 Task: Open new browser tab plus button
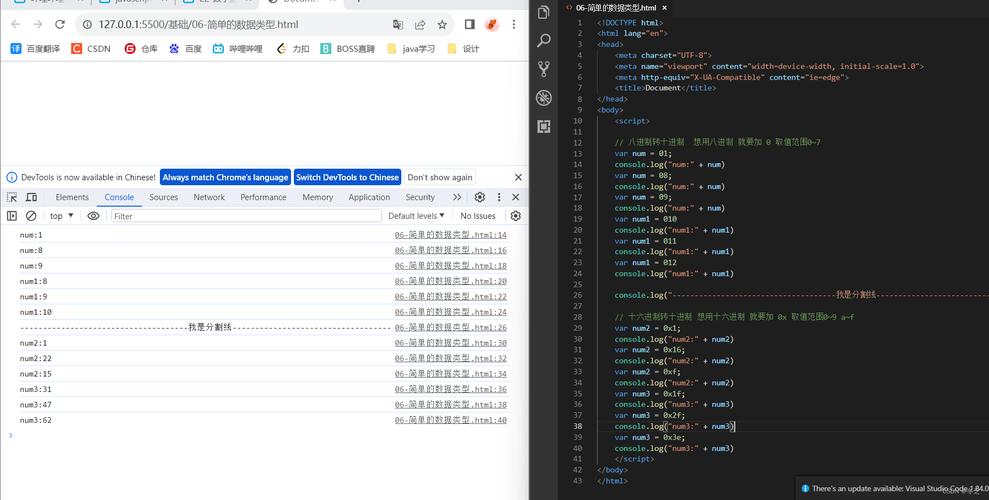(x=358, y=3)
